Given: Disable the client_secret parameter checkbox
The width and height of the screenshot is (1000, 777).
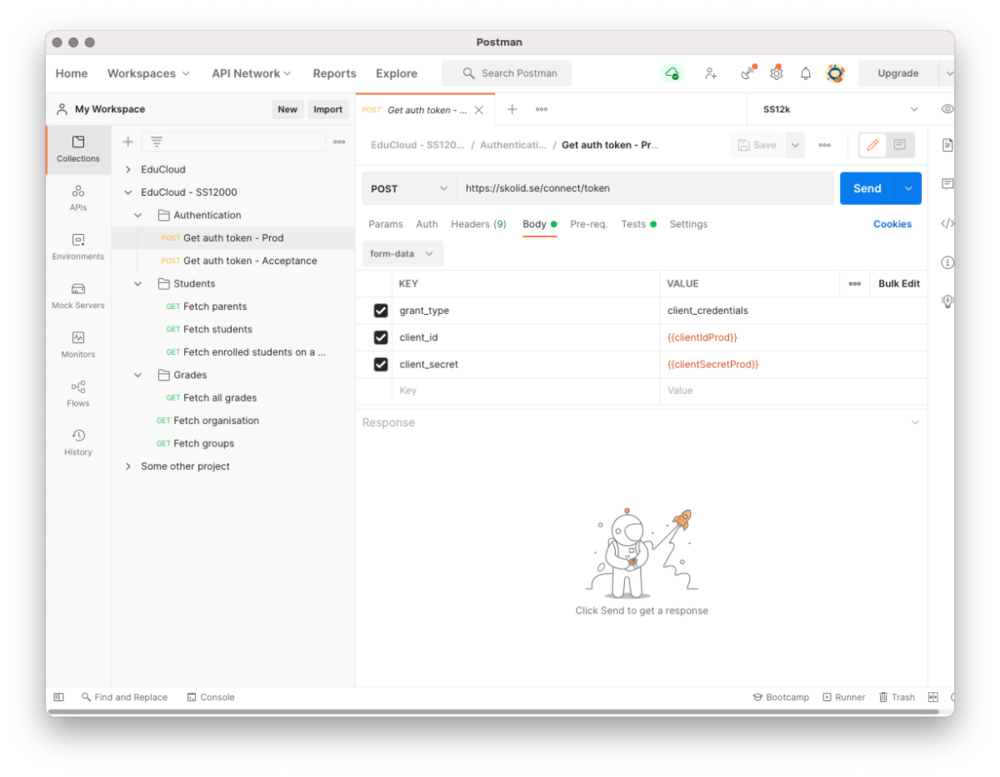Looking at the screenshot, I should tap(381, 365).
